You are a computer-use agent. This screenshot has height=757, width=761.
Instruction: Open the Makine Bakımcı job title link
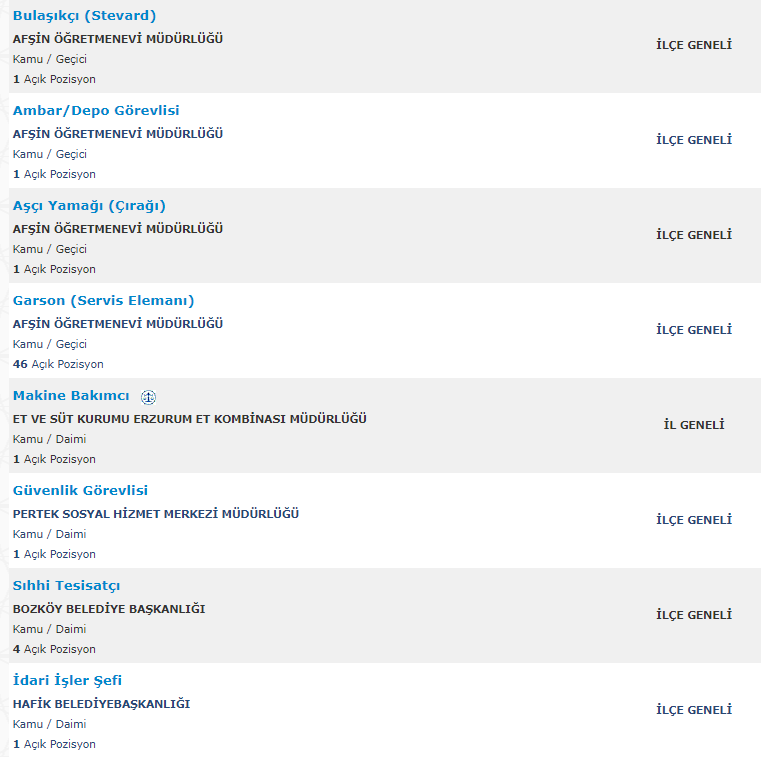click(71, 396)
